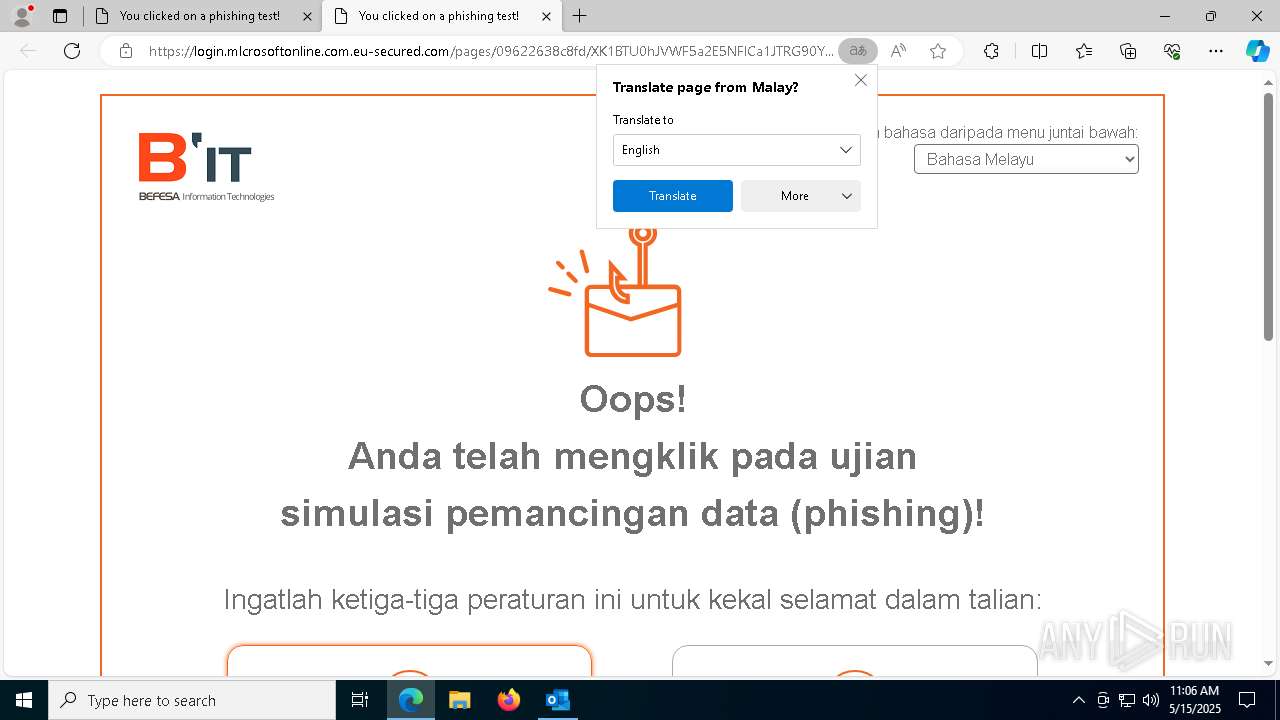1280x720 pixels.
Task: Open the notification center icon
Action: click(x=1247, y=700)
